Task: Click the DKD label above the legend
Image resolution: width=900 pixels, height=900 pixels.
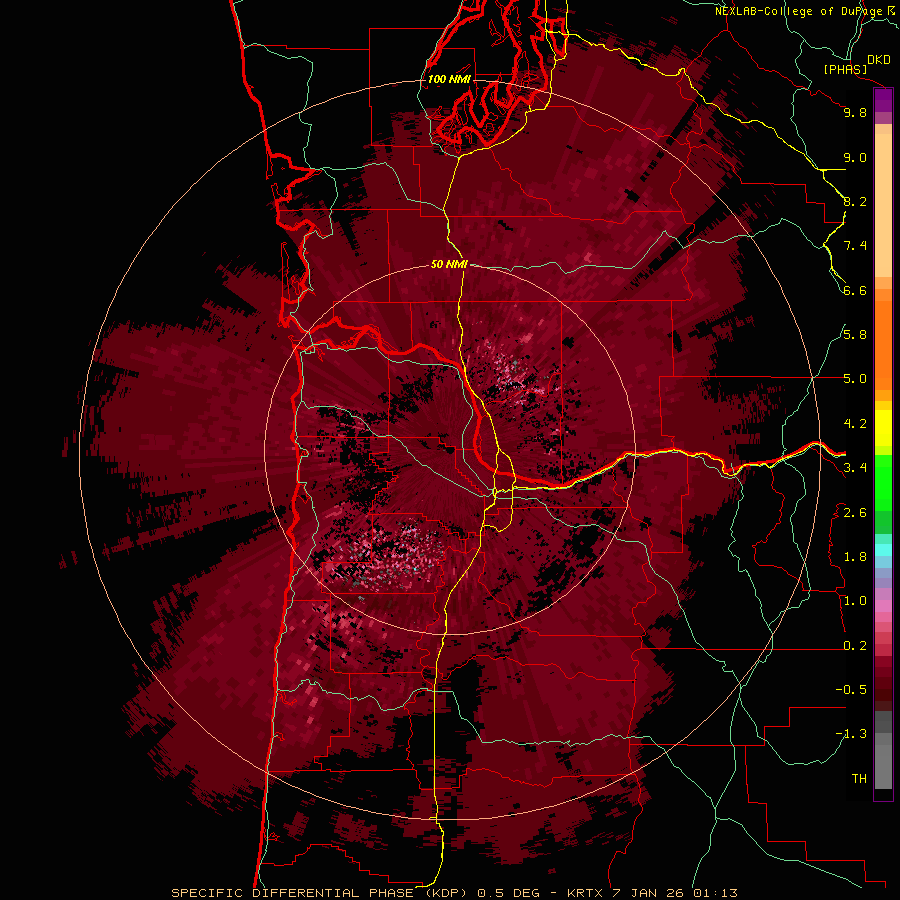Action: [879, 59]
